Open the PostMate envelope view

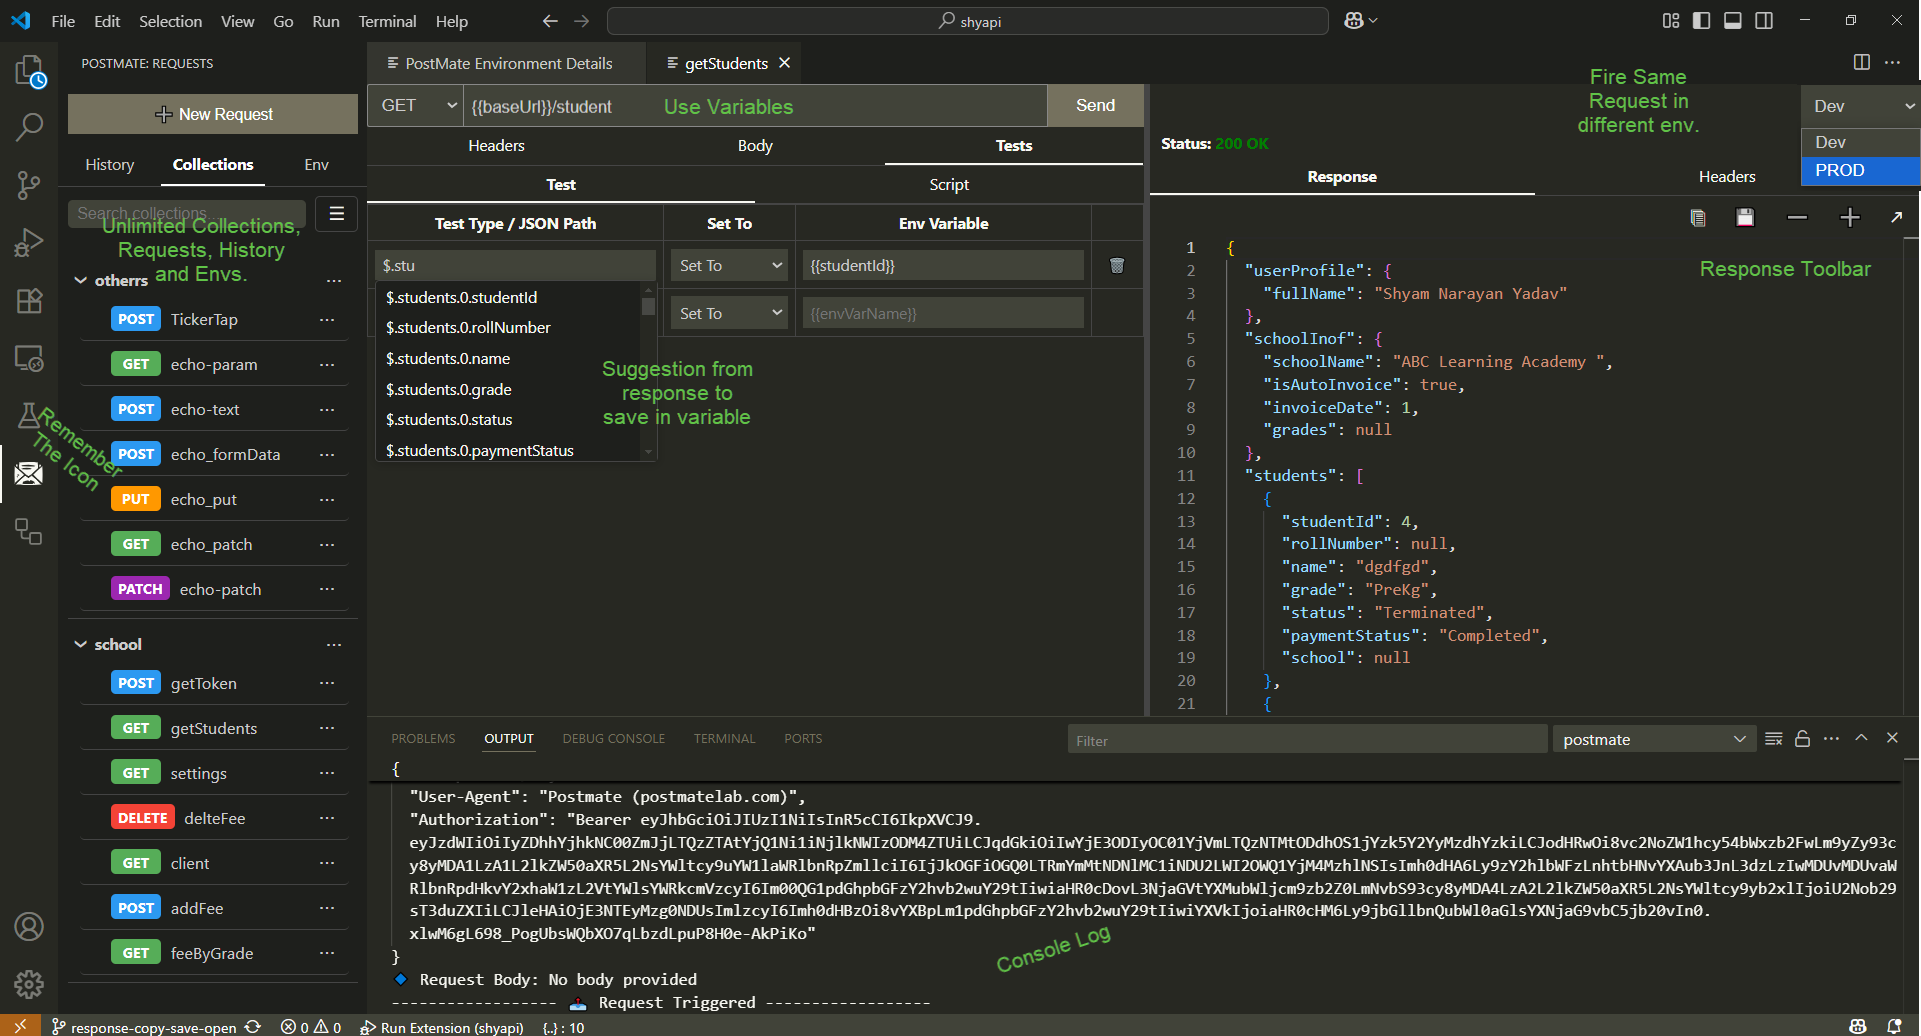pyautogui.click(x=29, y=473)
